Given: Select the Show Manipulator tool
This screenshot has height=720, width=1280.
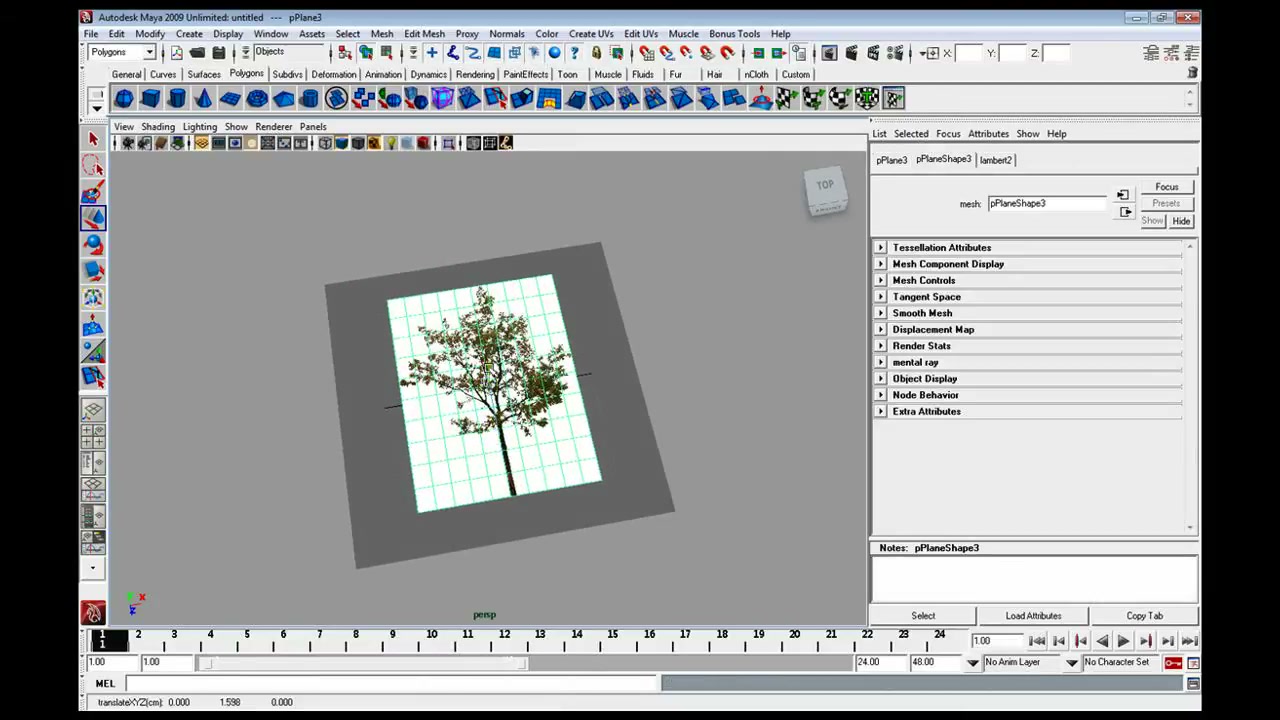Looking at the screenshot, I should (x=93, y=350).
